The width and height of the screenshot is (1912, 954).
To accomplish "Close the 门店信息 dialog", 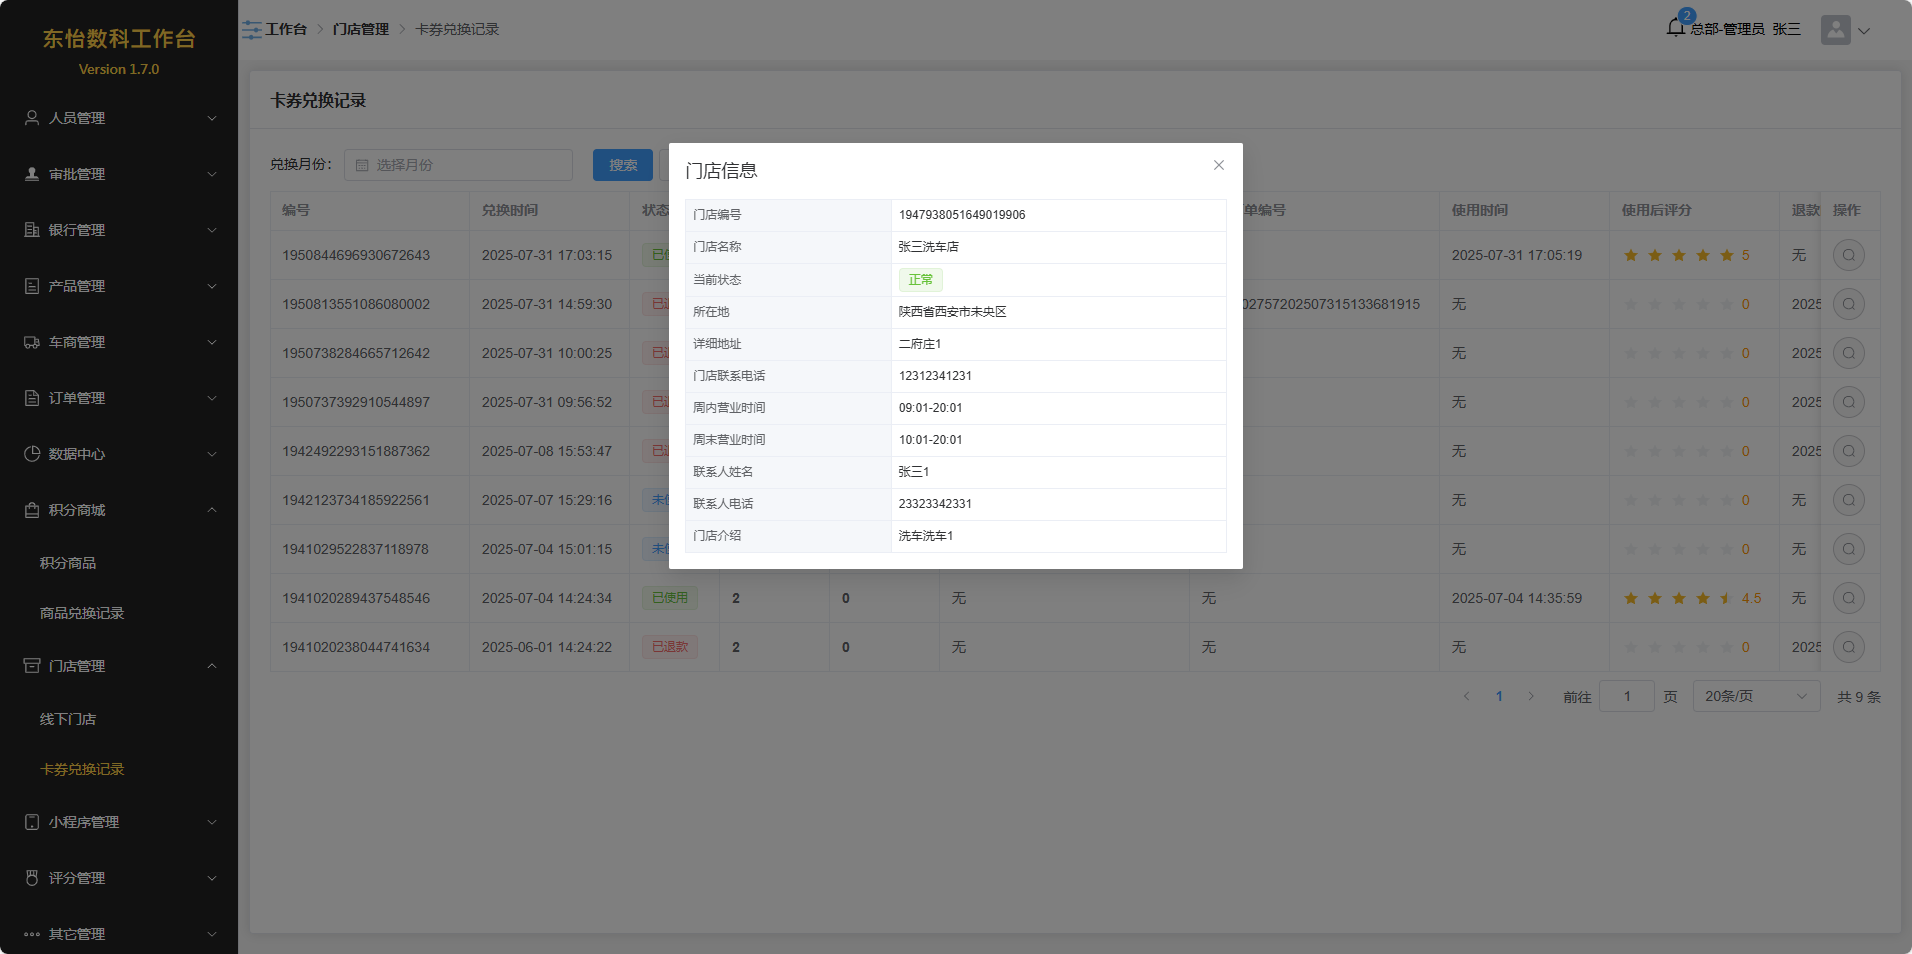I will pos(1218,166).
